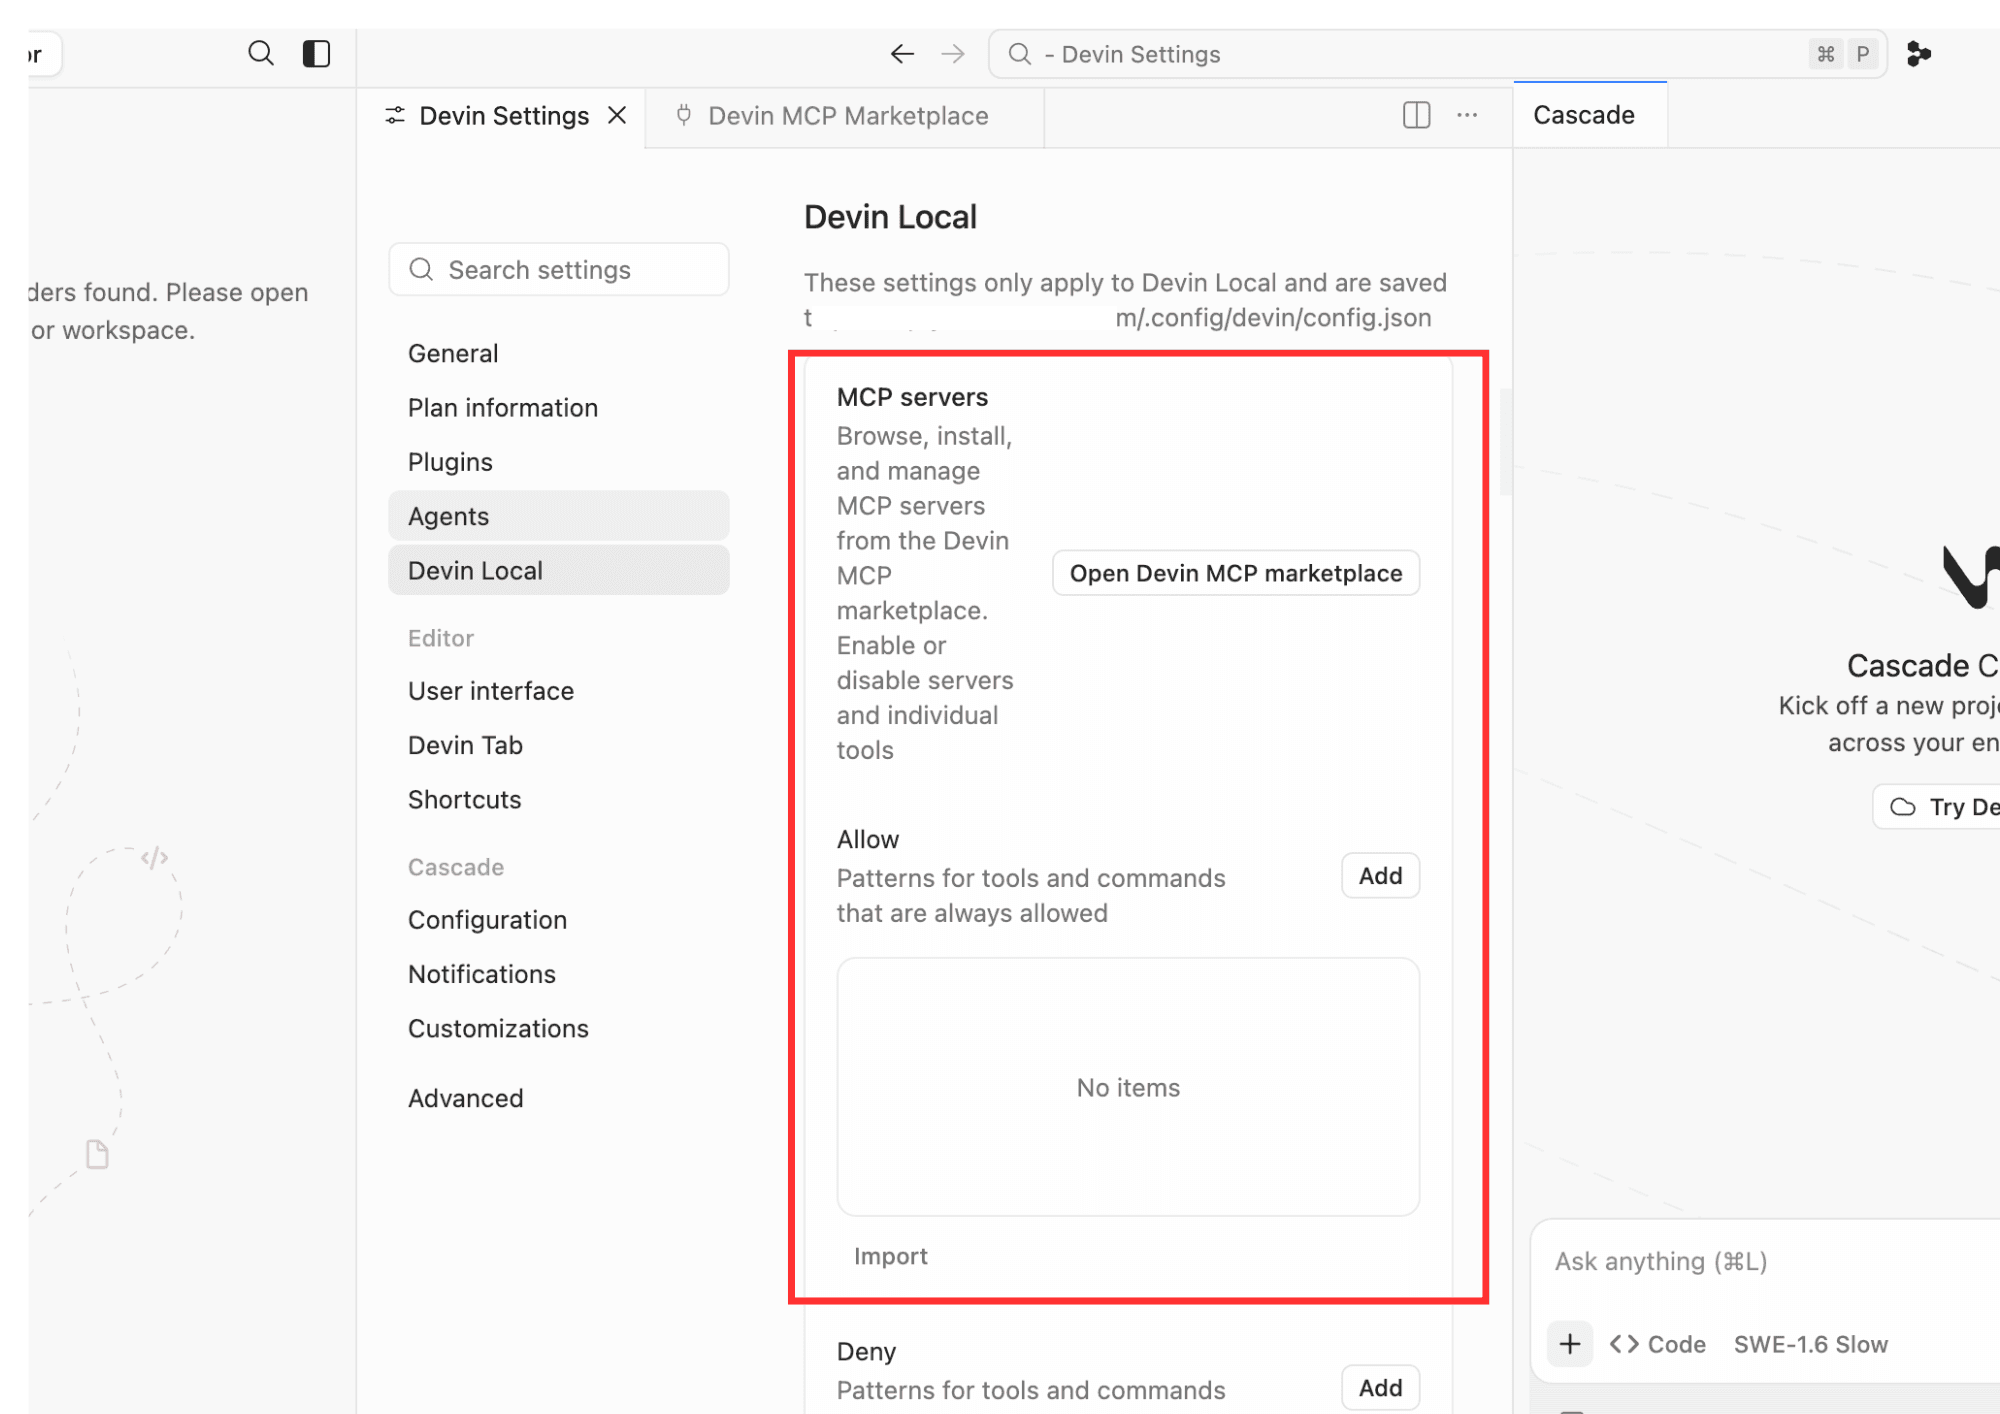2000x1414 pixels.
Task: Click the command search bar showing Devin Settings
Action: 1437,54
